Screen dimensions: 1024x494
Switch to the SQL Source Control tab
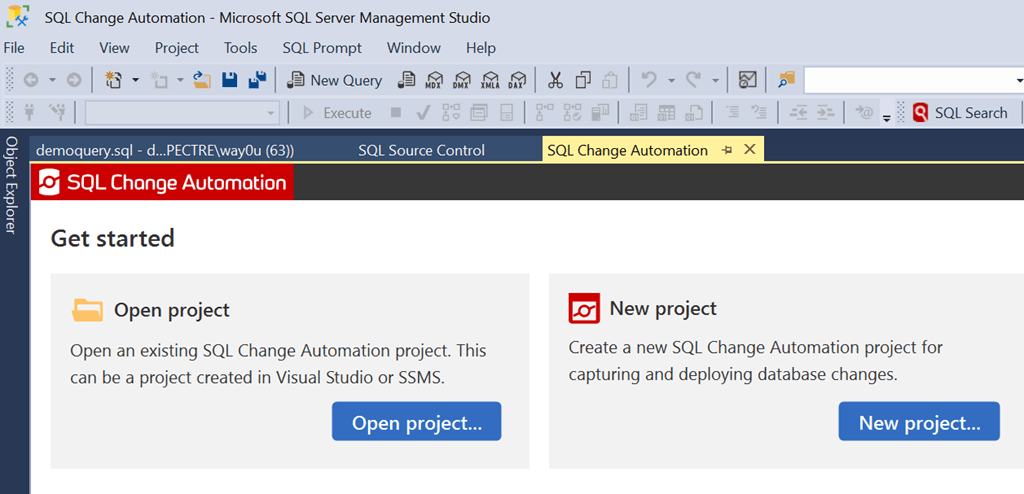pos(421,150)
